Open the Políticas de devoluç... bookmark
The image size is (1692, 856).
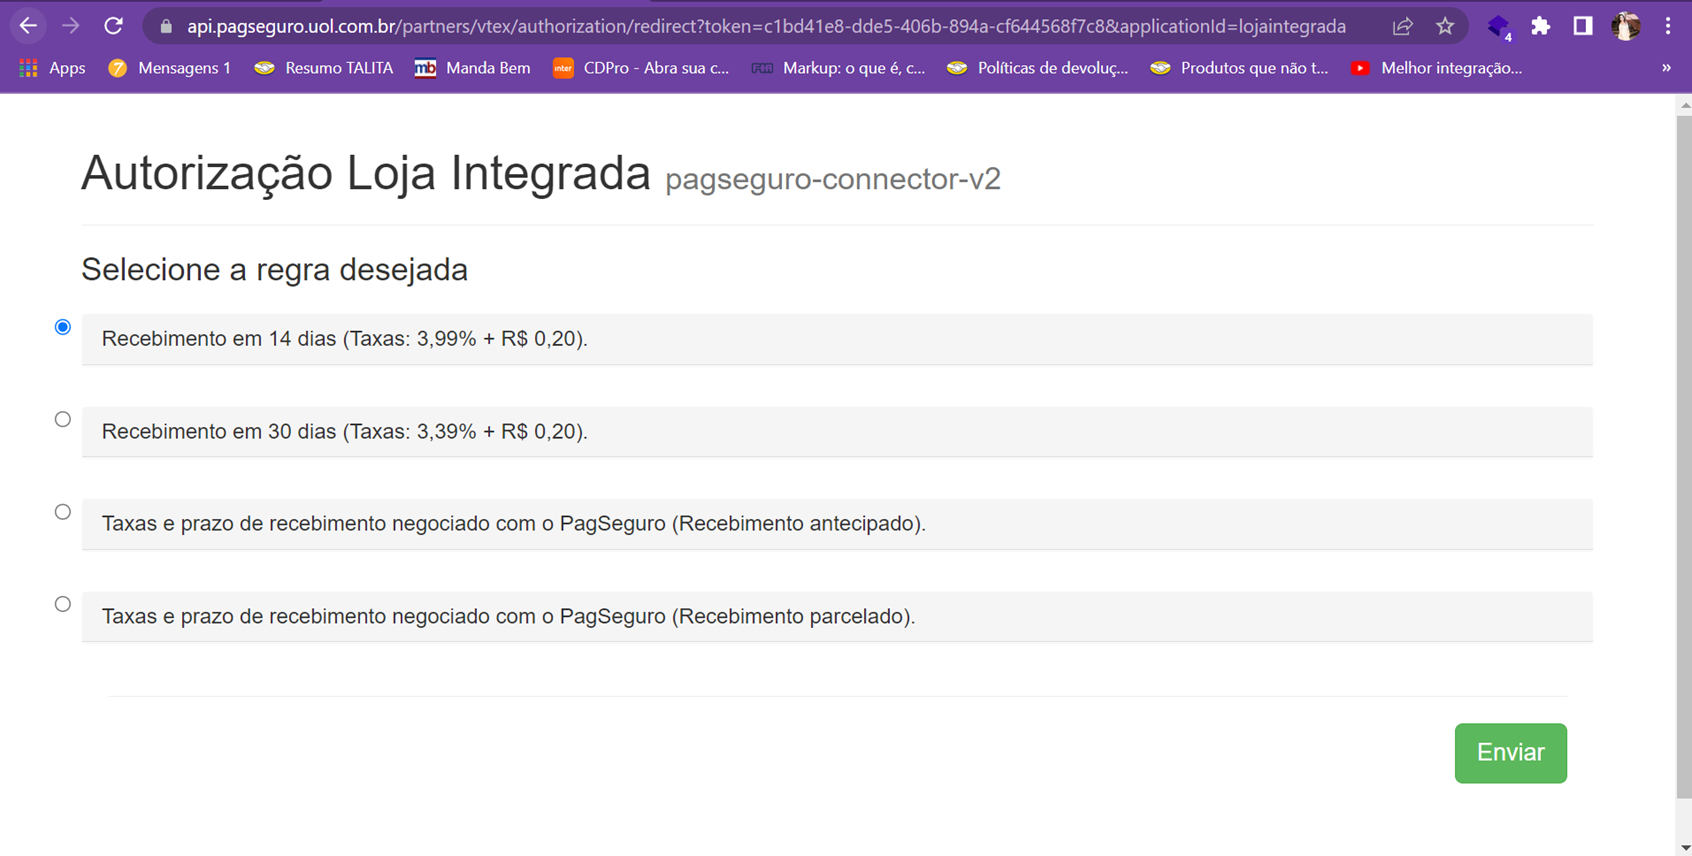click(x=1037, y=68)
